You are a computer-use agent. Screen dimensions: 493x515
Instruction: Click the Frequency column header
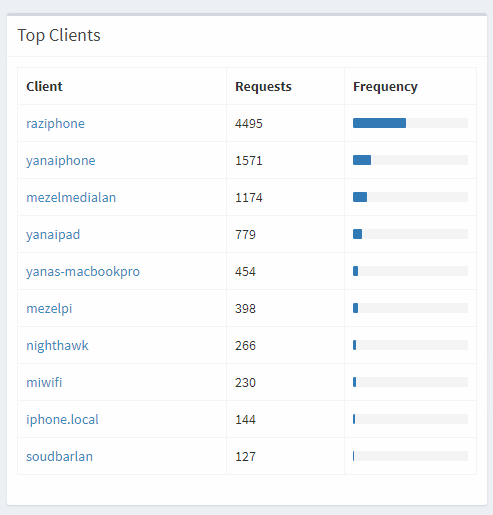click(x=385, y=87)
